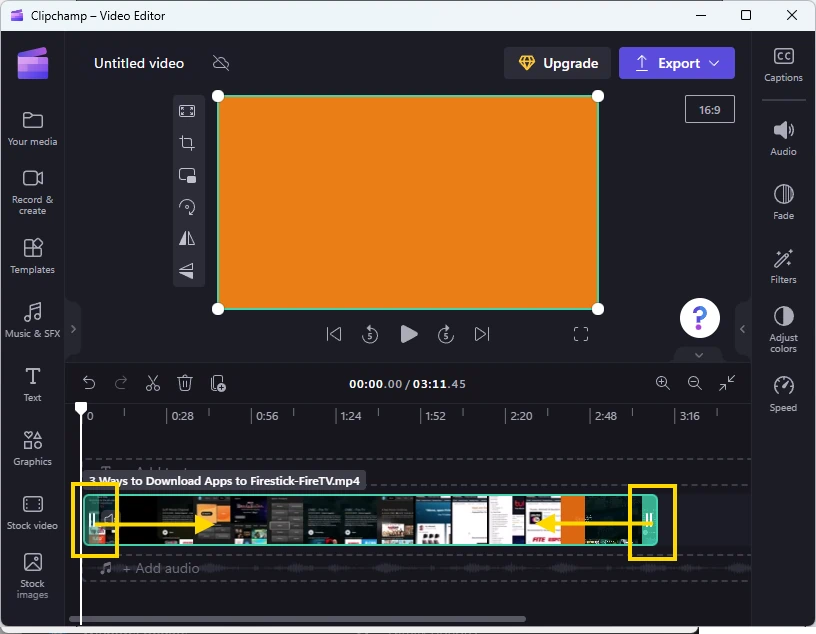
Task: Click the horizontal timeline scrollbar
Action: pyautogui.click(x=297, y=619)
